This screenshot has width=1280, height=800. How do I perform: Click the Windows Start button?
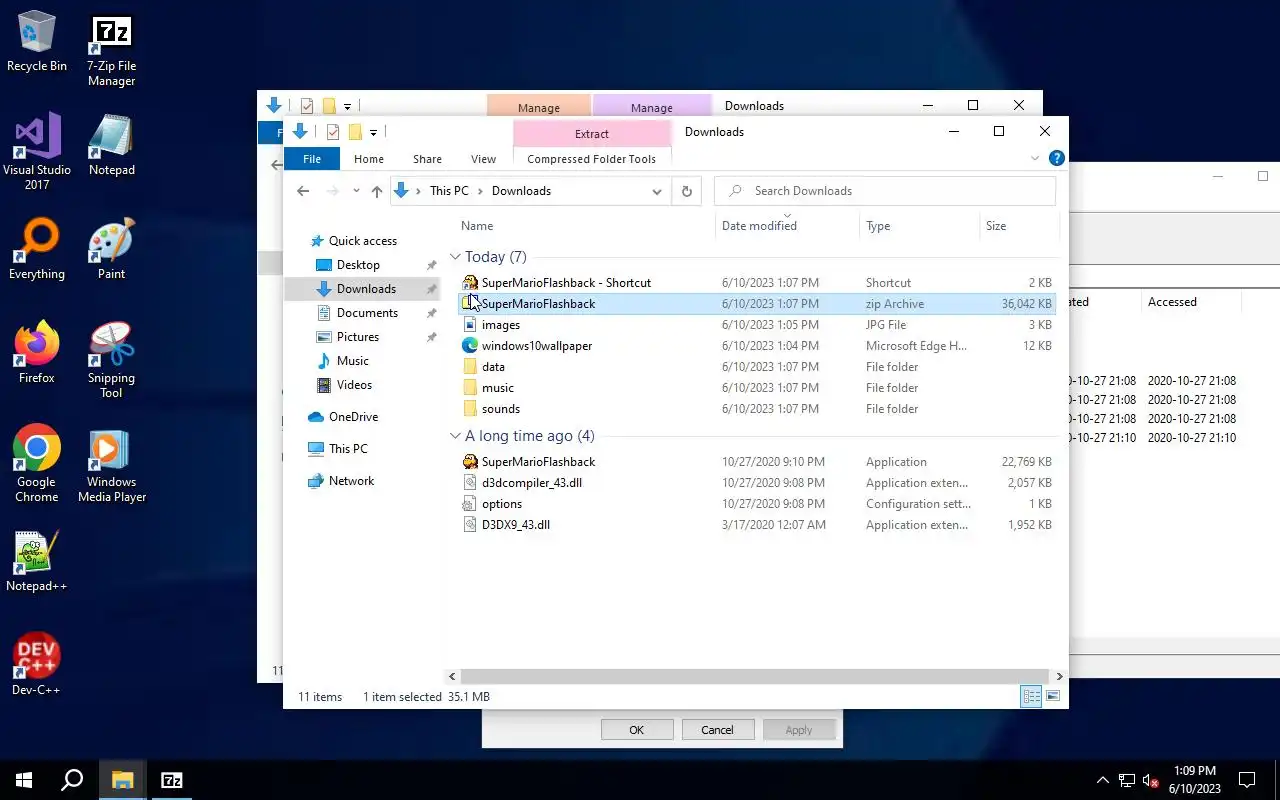(24, 780)
